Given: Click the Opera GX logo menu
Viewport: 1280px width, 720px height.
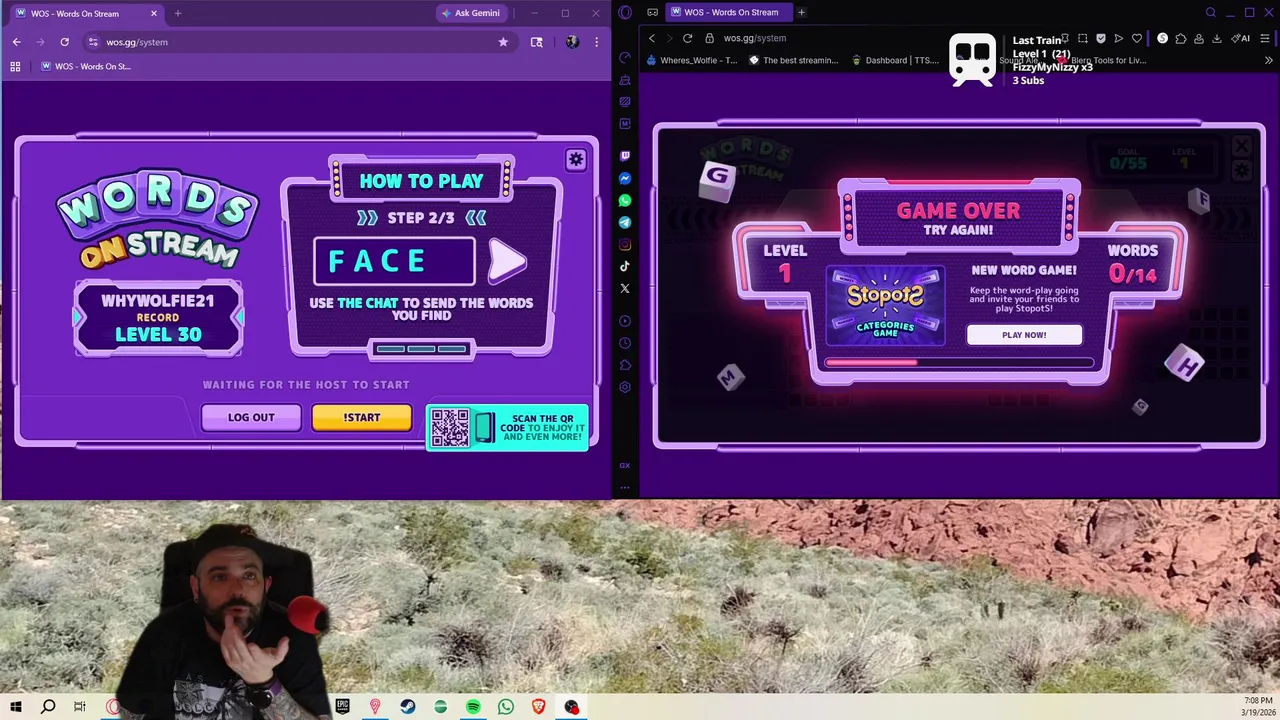Looking at the screenshot, I should click(625, 12).
